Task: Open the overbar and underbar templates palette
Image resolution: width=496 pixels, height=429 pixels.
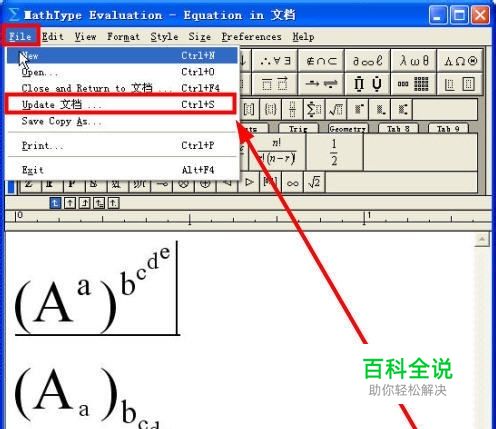Action: (x=275, y=84)
